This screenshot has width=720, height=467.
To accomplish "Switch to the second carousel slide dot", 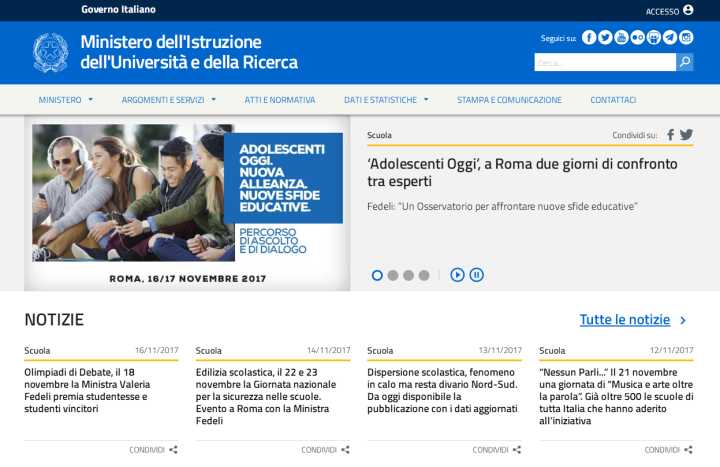I will tap(393, 275).
